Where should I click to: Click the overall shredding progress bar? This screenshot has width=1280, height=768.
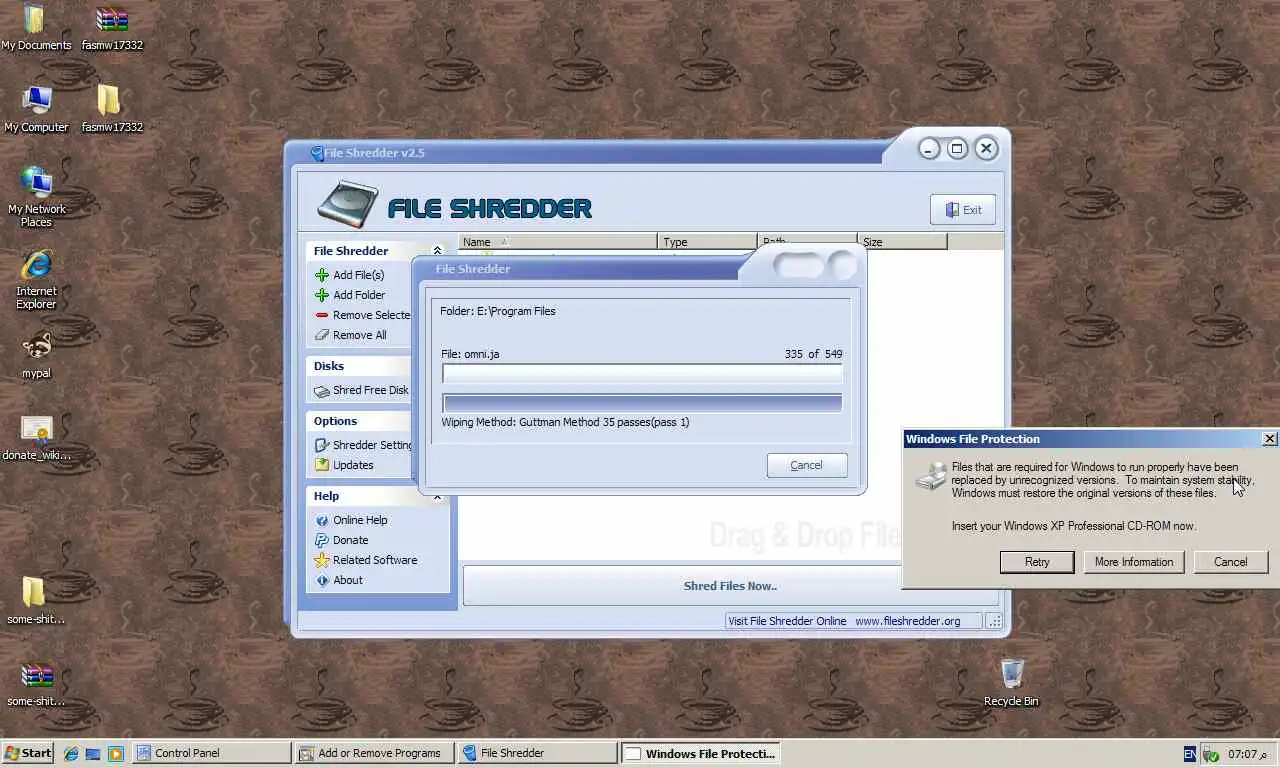(x=642, y=403)
